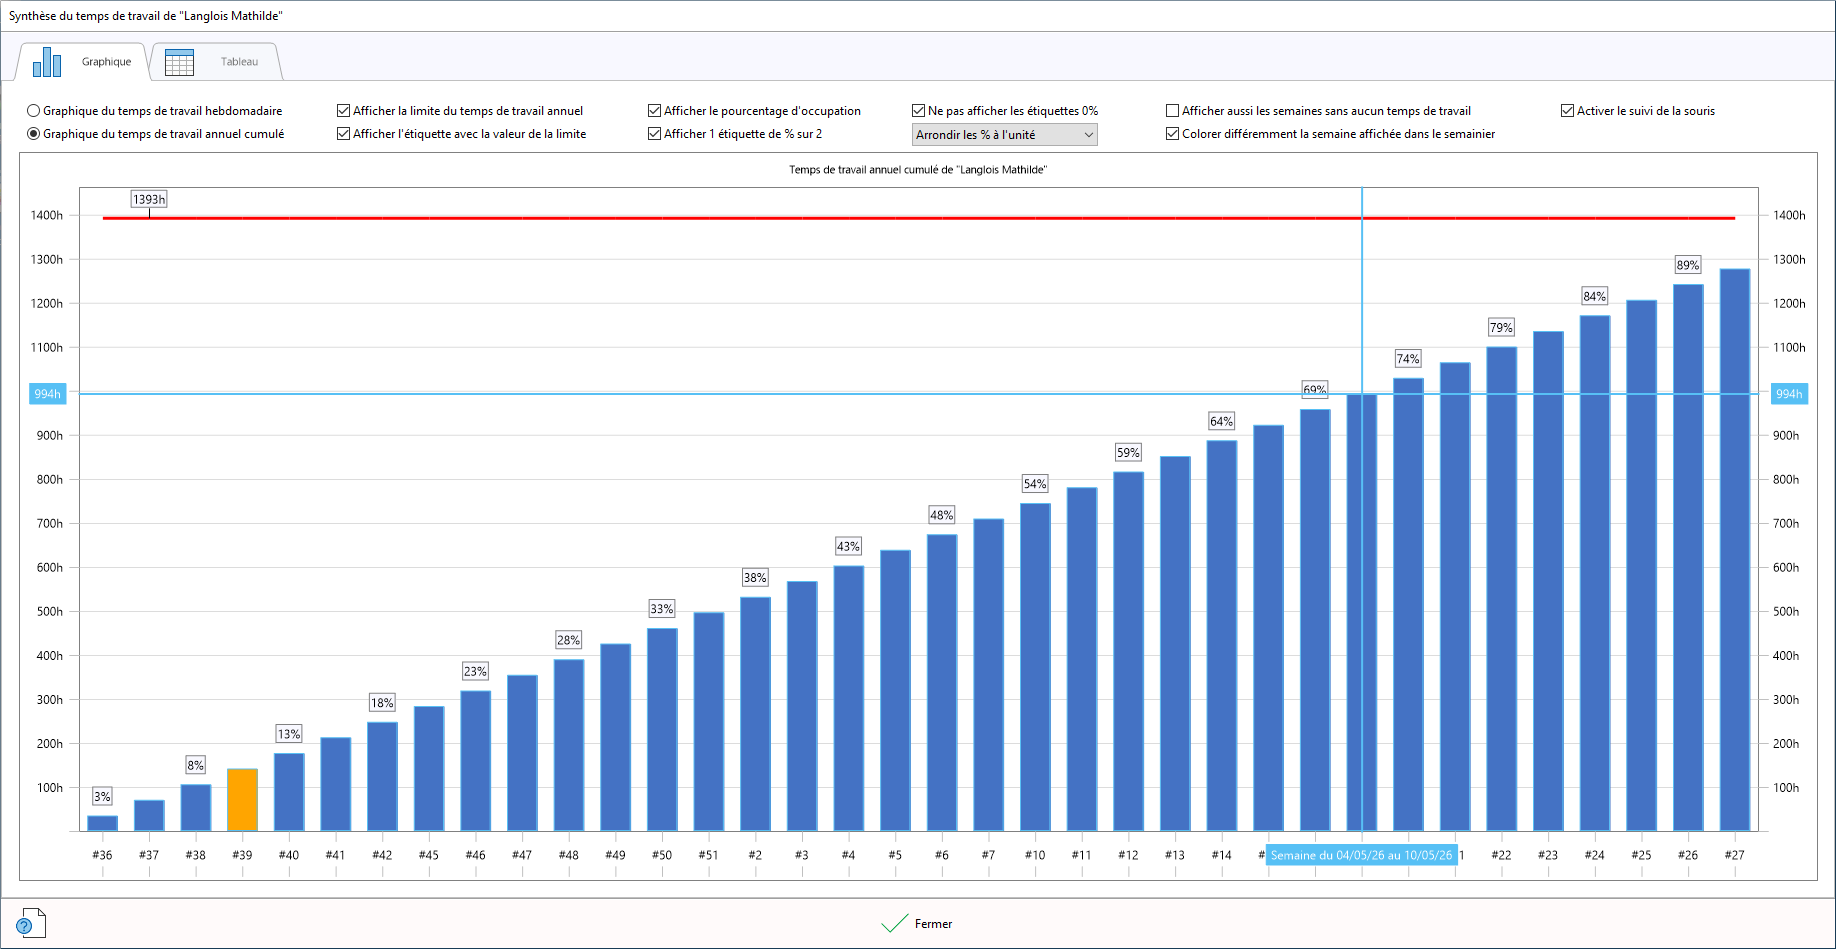Click the bar chart icon on Graphique tab

point(47,62)
